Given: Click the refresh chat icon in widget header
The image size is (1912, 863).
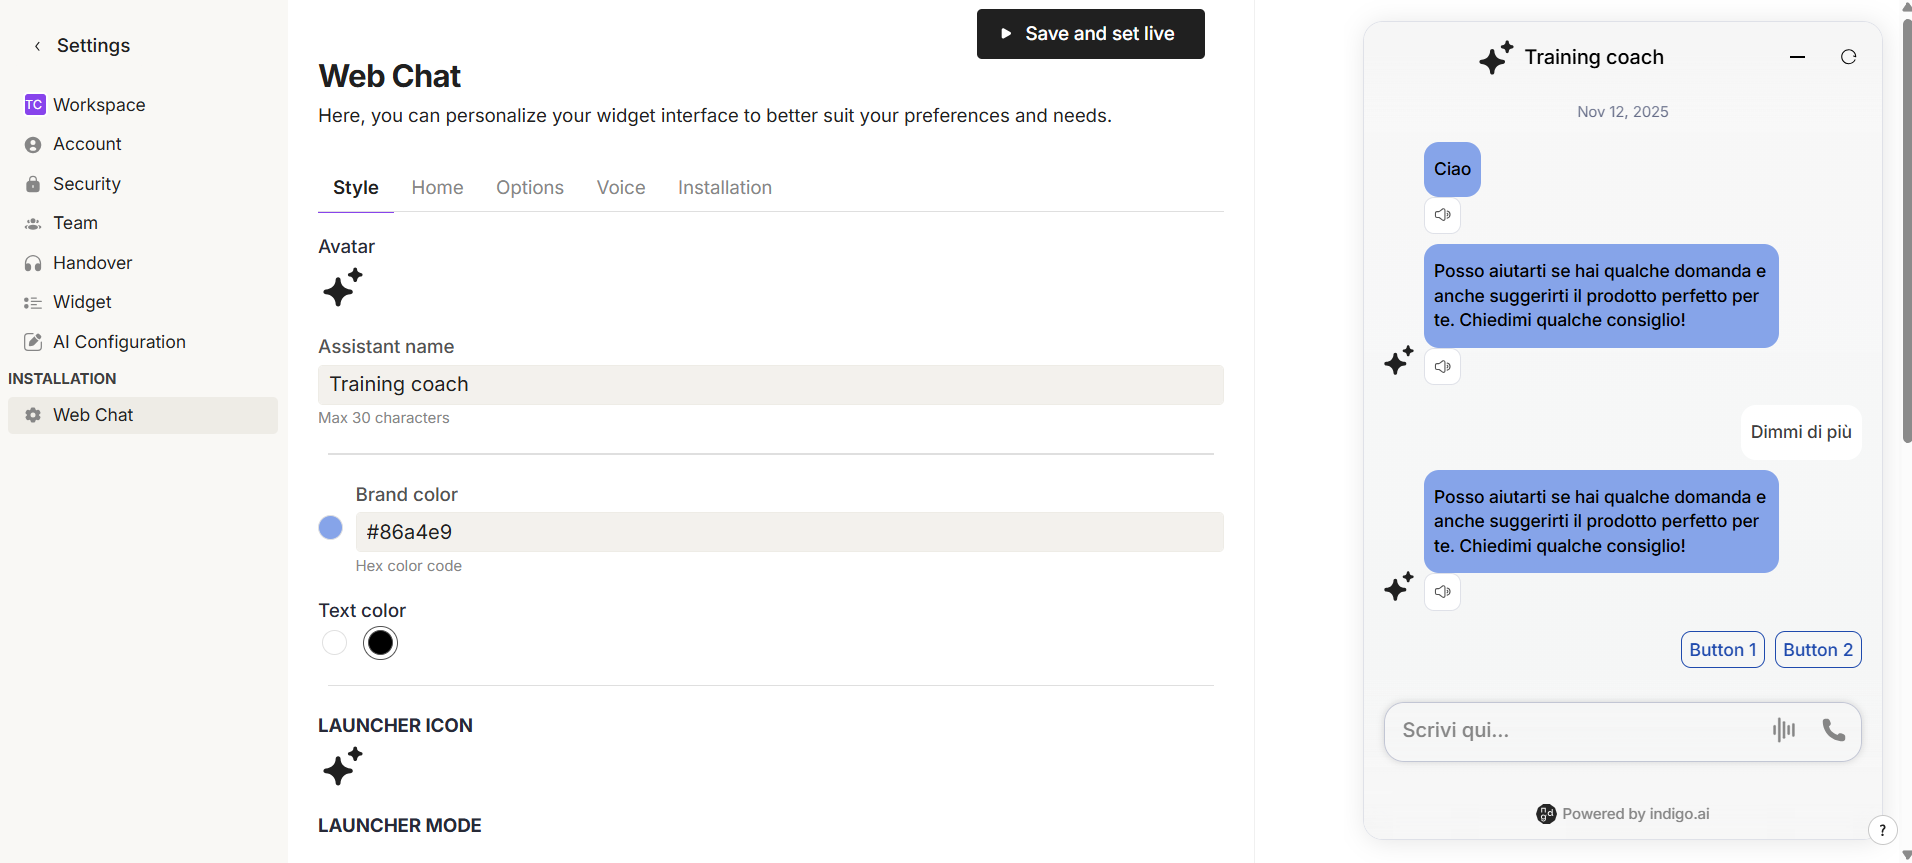Looking at the screenshot, I should [x=1848, y=57].
